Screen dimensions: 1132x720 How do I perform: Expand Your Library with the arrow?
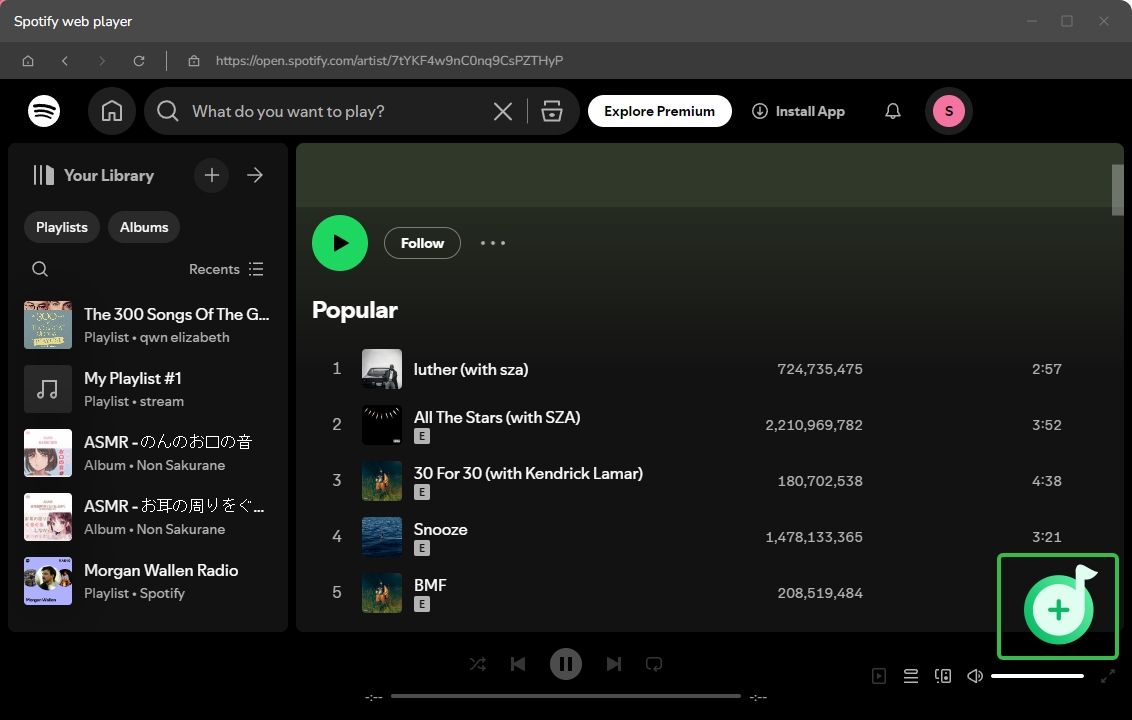(255, 175)
